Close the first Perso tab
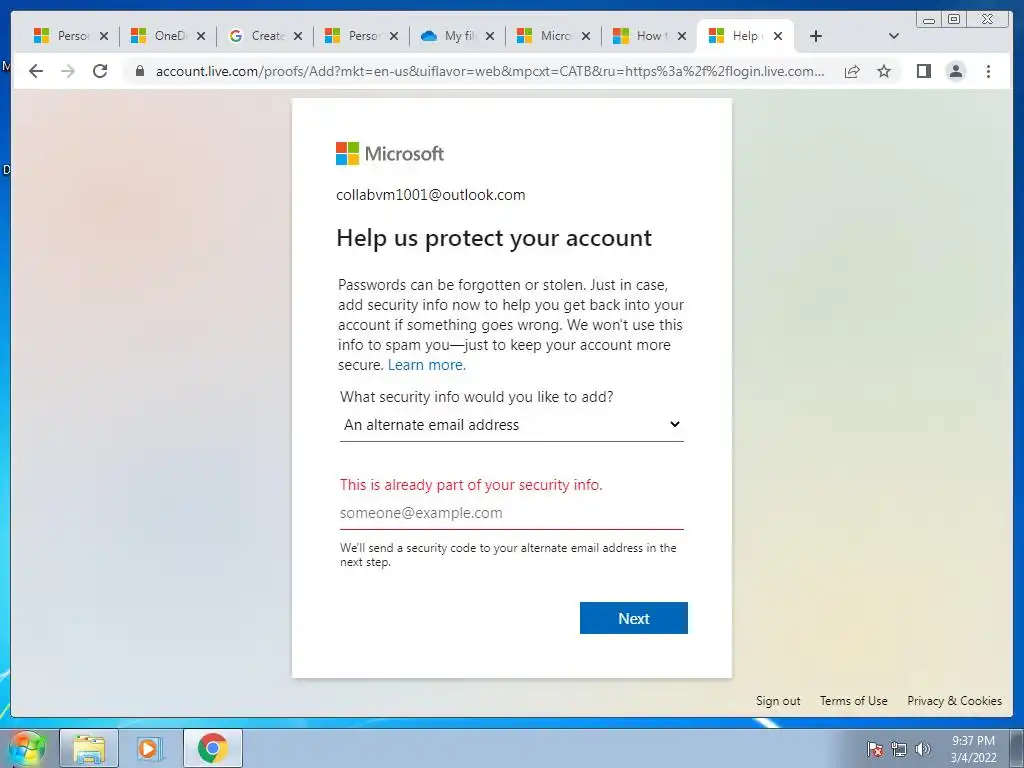1024x768 pixels. (104, 36)
